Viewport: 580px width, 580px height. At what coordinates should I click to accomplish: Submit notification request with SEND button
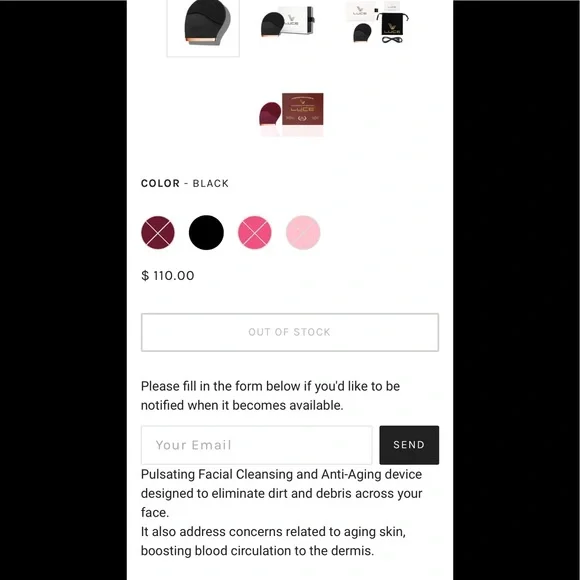point(409,445)
